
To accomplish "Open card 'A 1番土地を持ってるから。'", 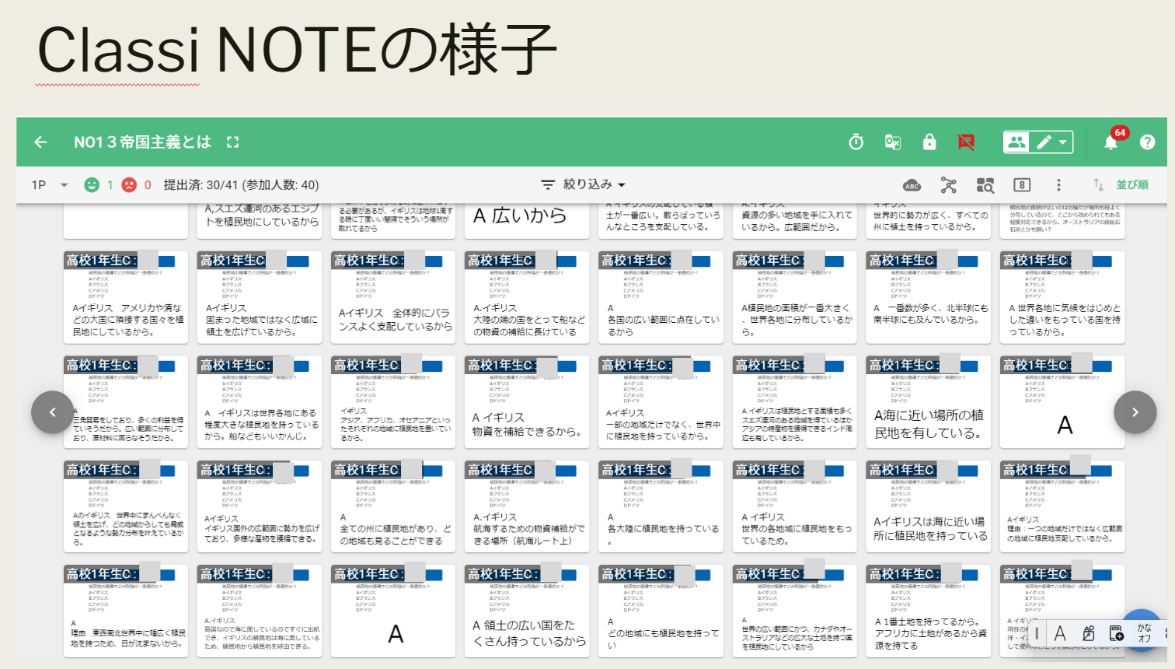I will click(928, 611).
